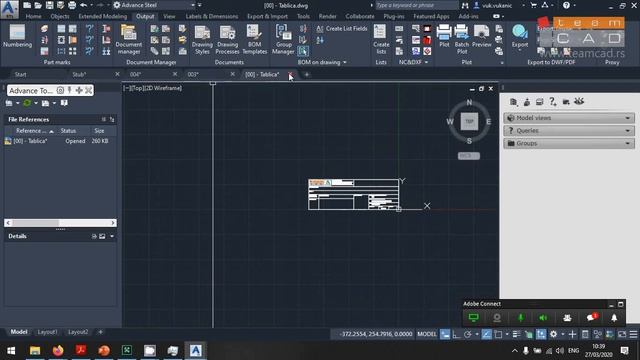Toggle object snap tracking in status bar
The image size is (640, 360).
click(x=487, y=334)
